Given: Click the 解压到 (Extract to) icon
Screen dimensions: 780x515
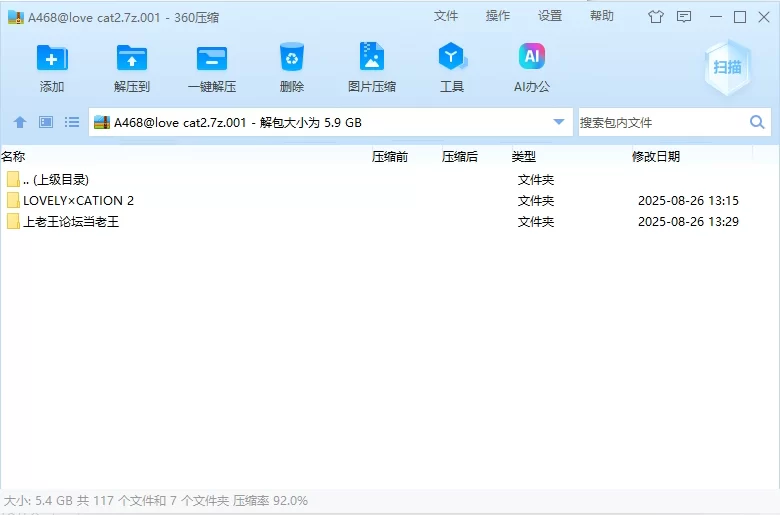Looking at the screenshot, I should (x=132, y=58).
